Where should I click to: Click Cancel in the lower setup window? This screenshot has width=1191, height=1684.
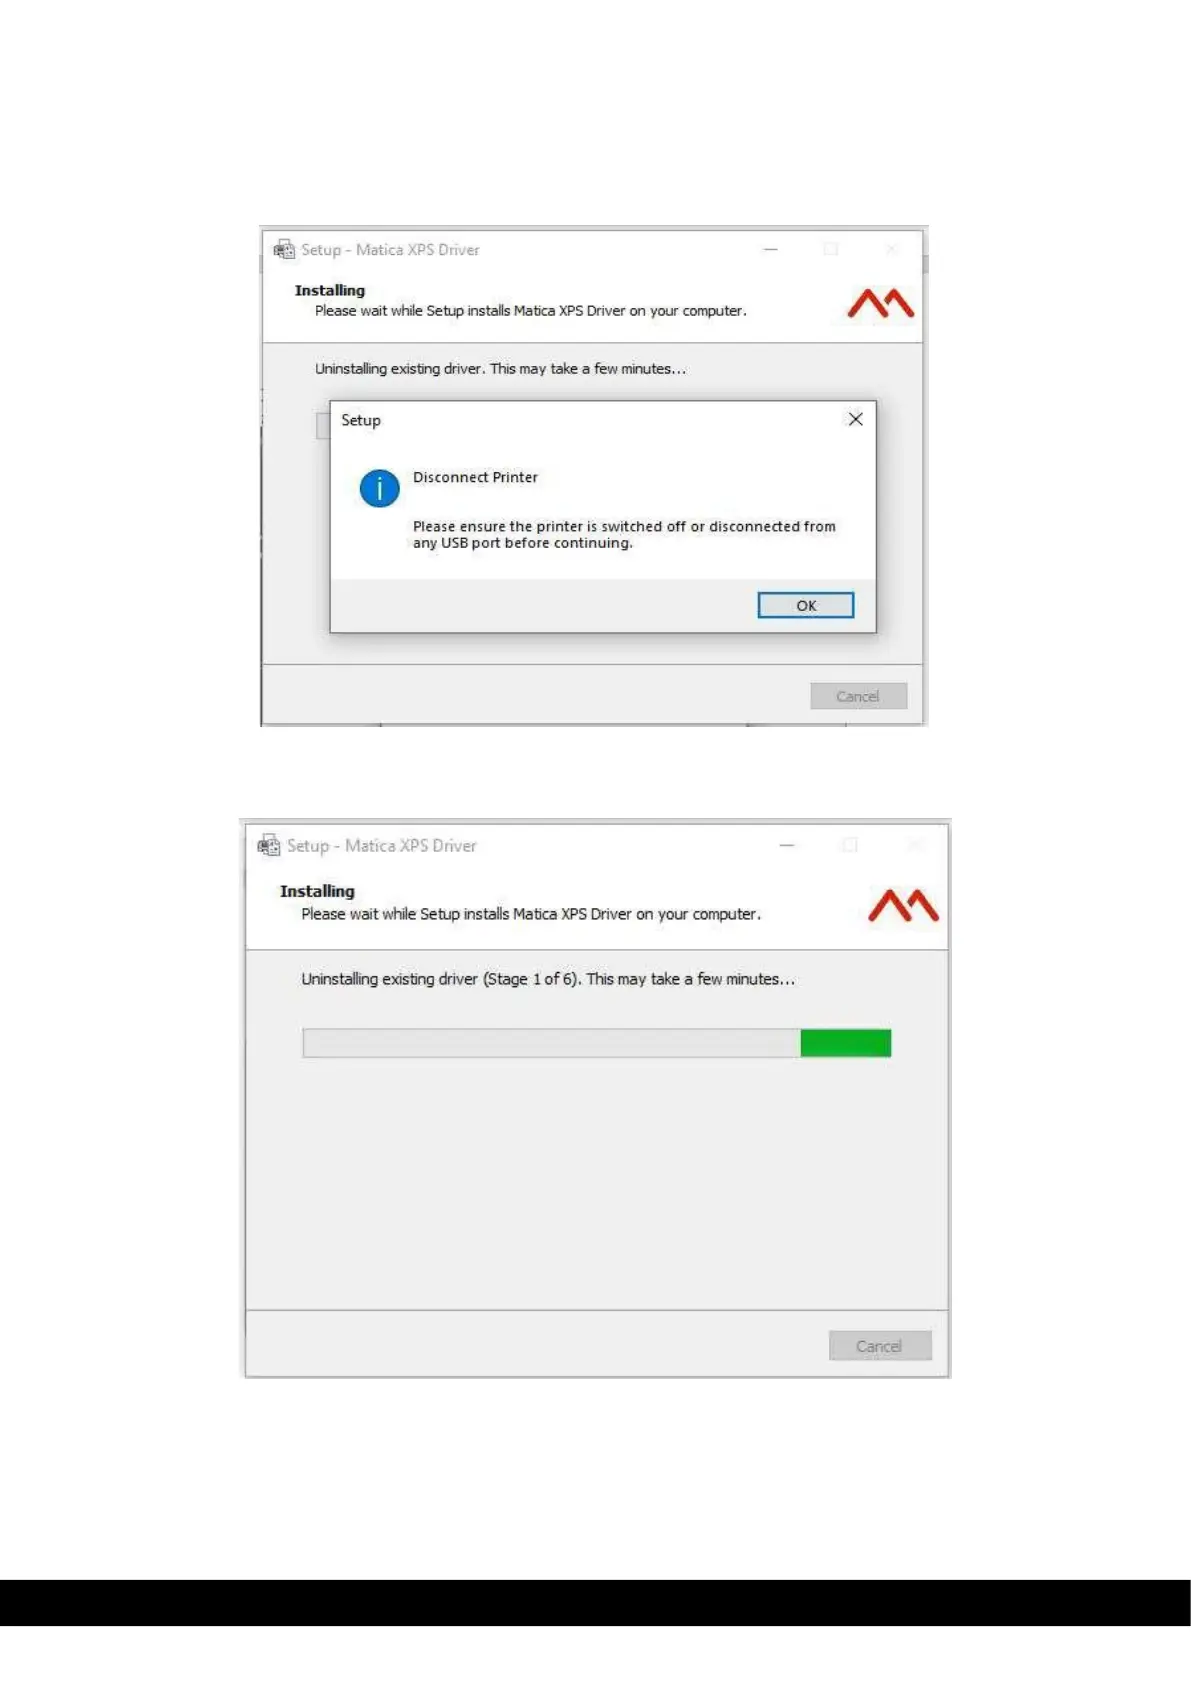point(880,1346)
